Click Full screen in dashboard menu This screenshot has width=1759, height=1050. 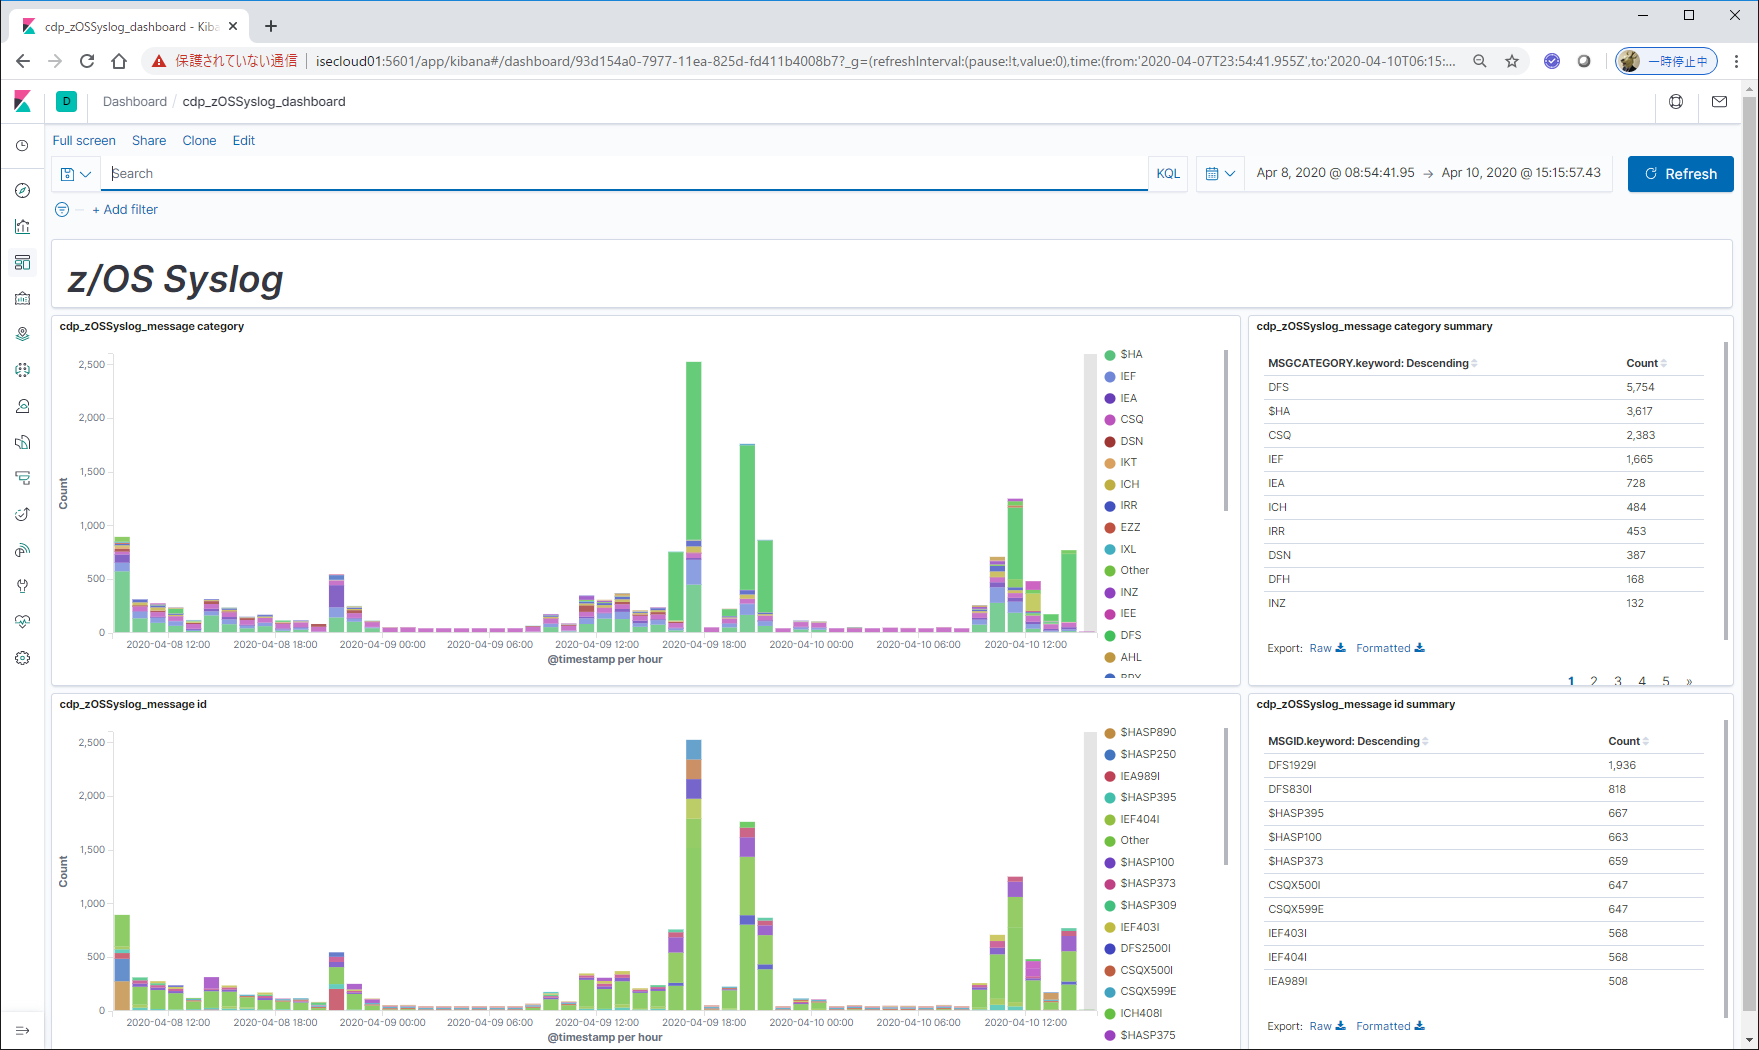pyautogui.click(x=84, y=141)
